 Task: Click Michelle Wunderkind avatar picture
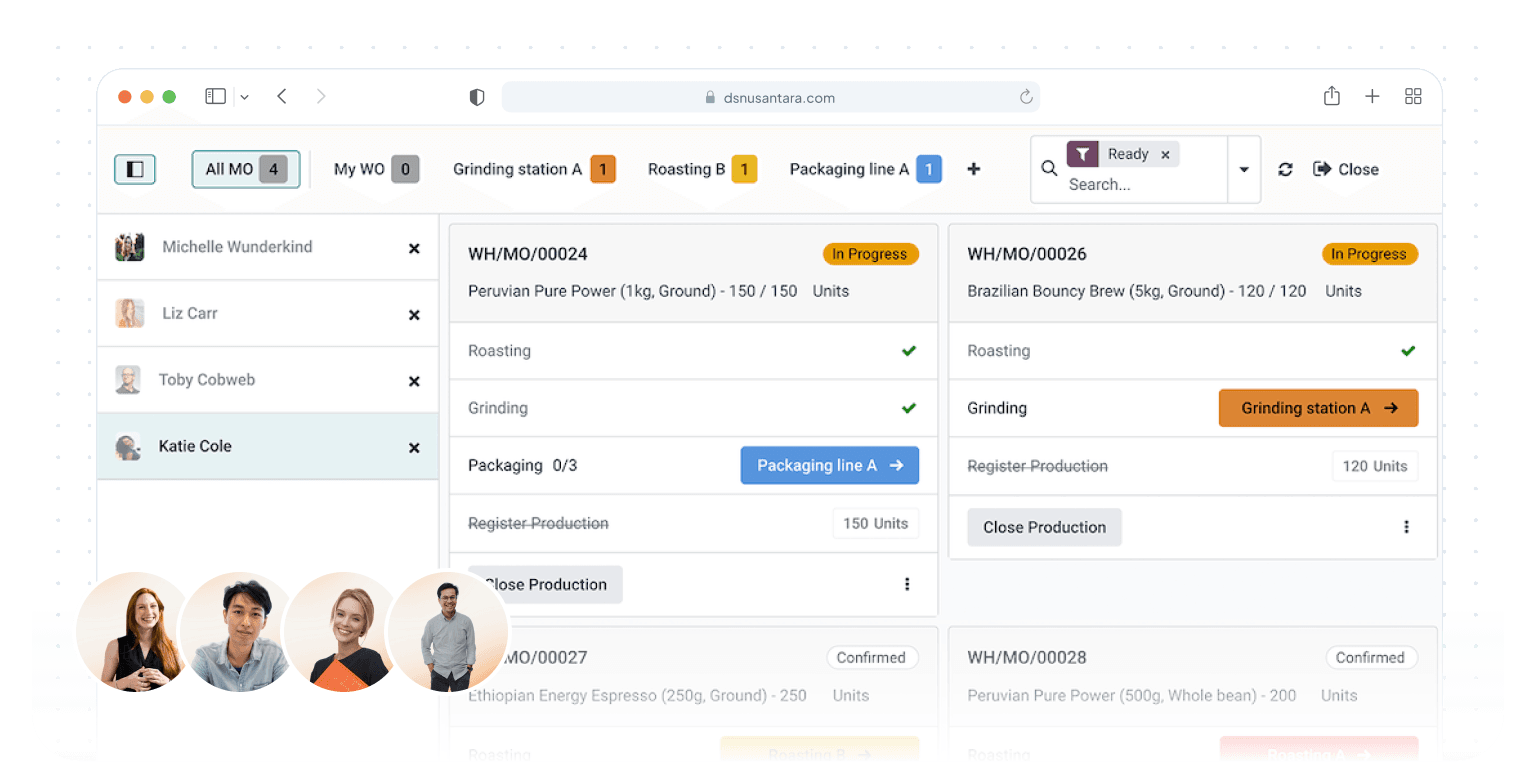coord(130,247)
